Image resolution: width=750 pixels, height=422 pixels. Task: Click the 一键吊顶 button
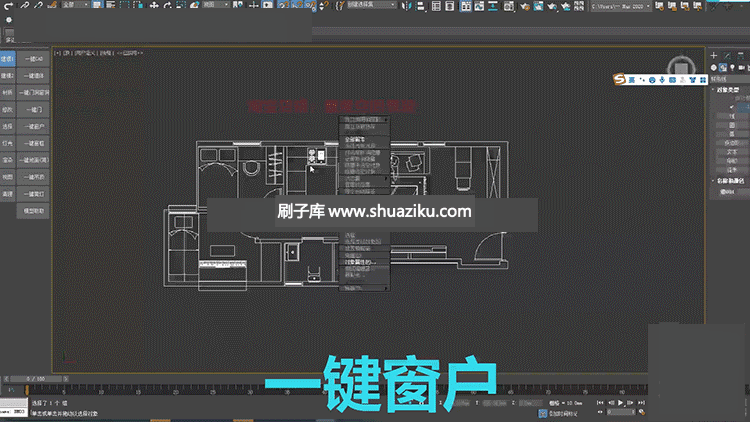click(33, 177)
